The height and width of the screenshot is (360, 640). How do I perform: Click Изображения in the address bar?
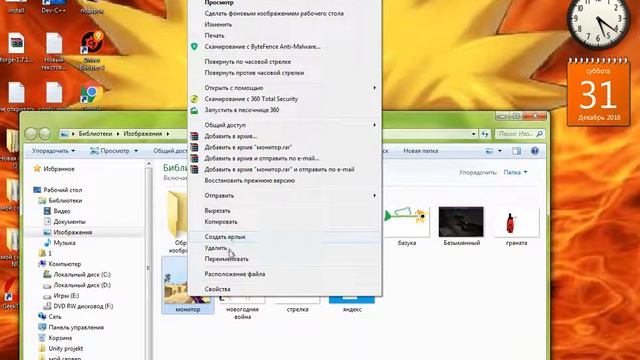pos(143,133)
